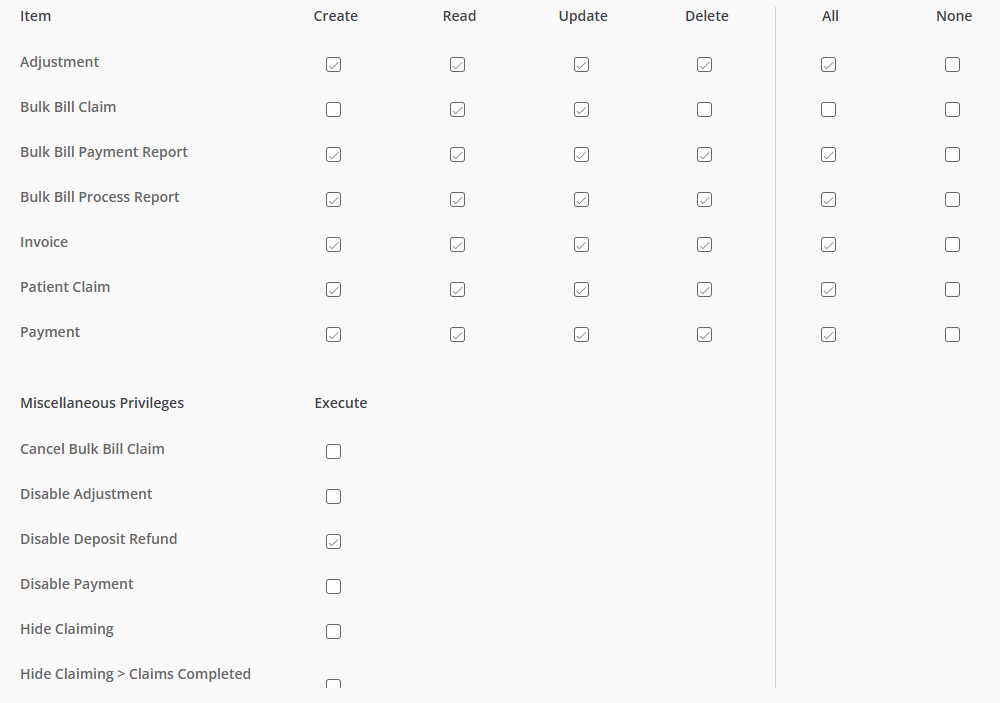Enable Execute for Disable Payment

coord(334,586)
